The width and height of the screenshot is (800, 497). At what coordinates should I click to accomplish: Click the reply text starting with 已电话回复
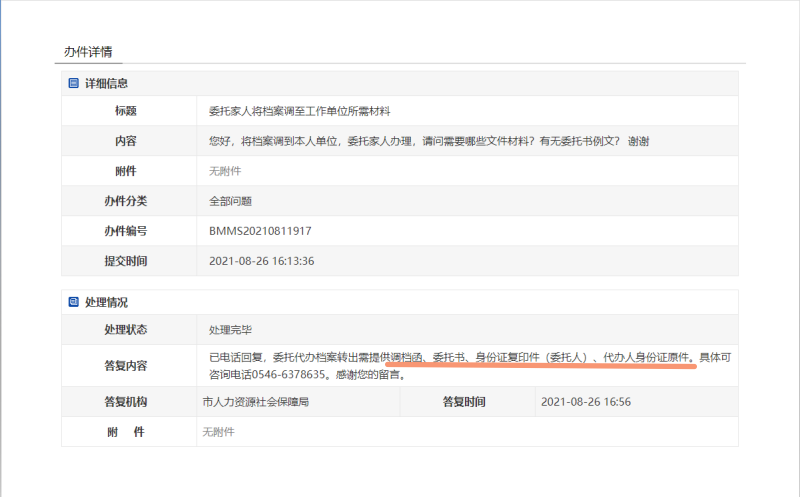tap(470, 366)
